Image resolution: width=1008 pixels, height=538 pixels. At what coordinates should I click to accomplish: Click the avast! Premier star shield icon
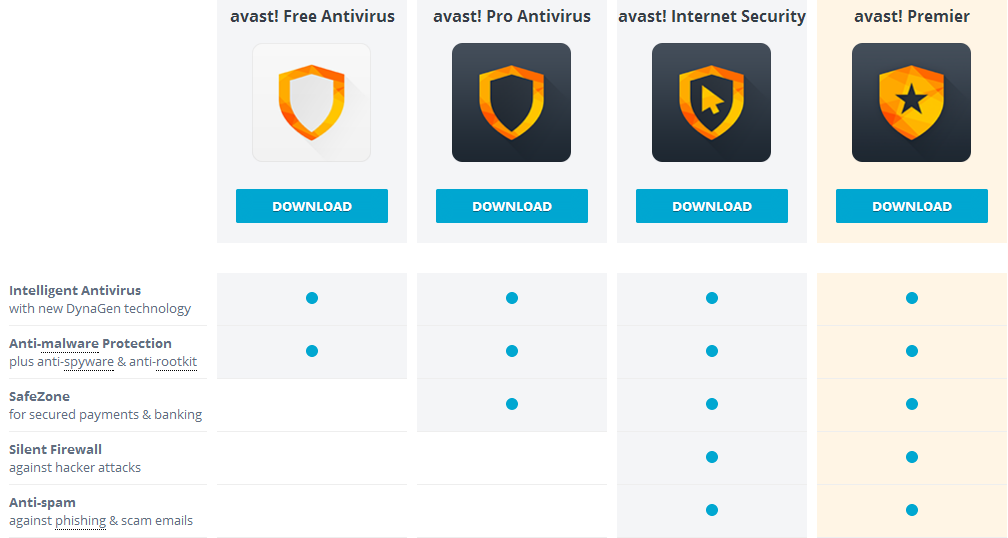coord(911,102)
